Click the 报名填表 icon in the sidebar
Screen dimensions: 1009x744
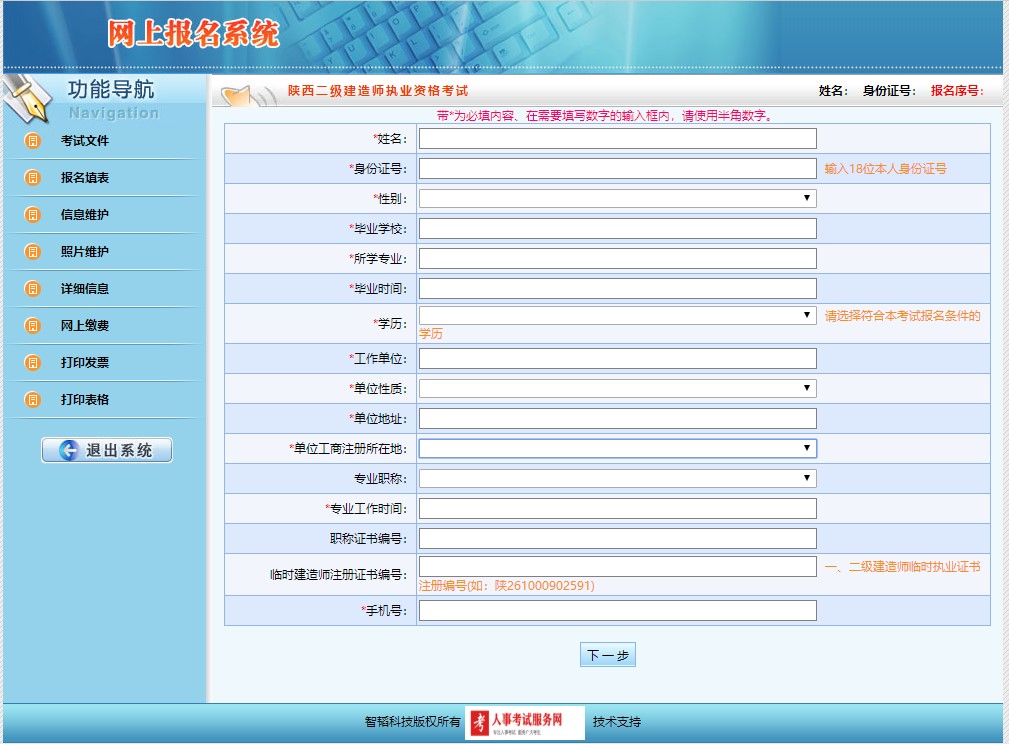click(30, 177)
